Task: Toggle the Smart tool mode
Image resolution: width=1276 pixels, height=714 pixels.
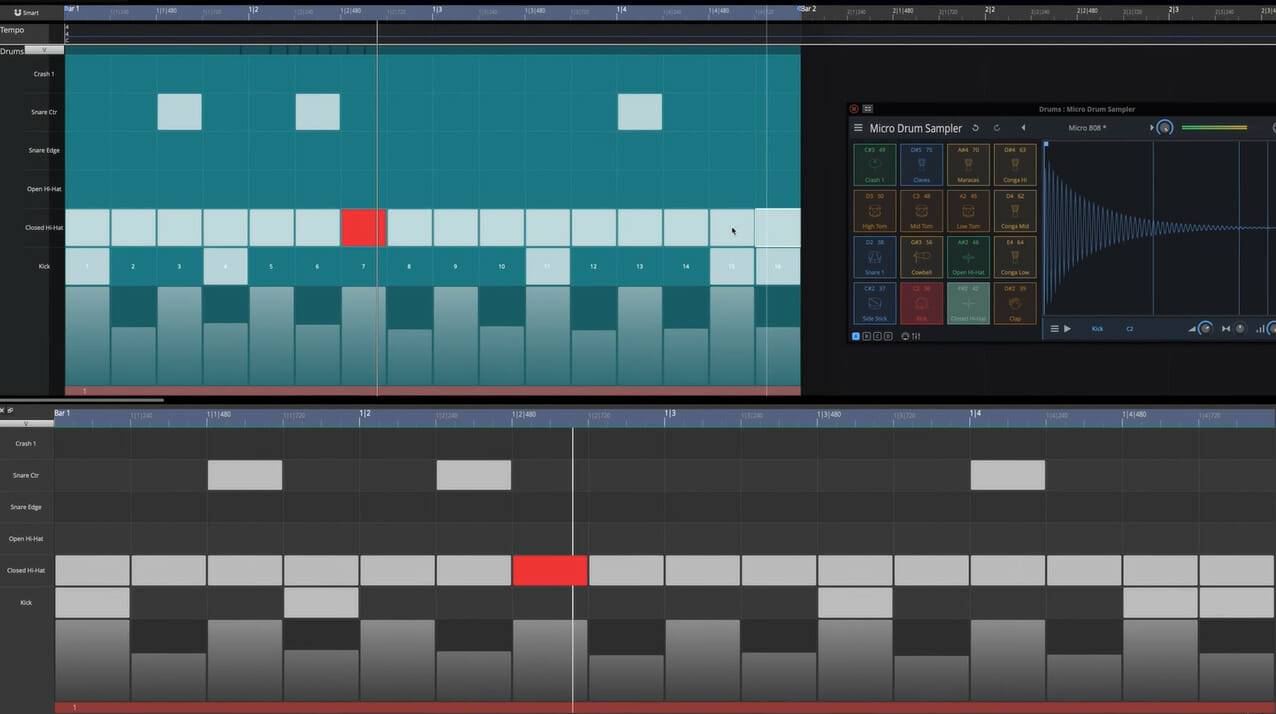Action: [x=26, y=12]
